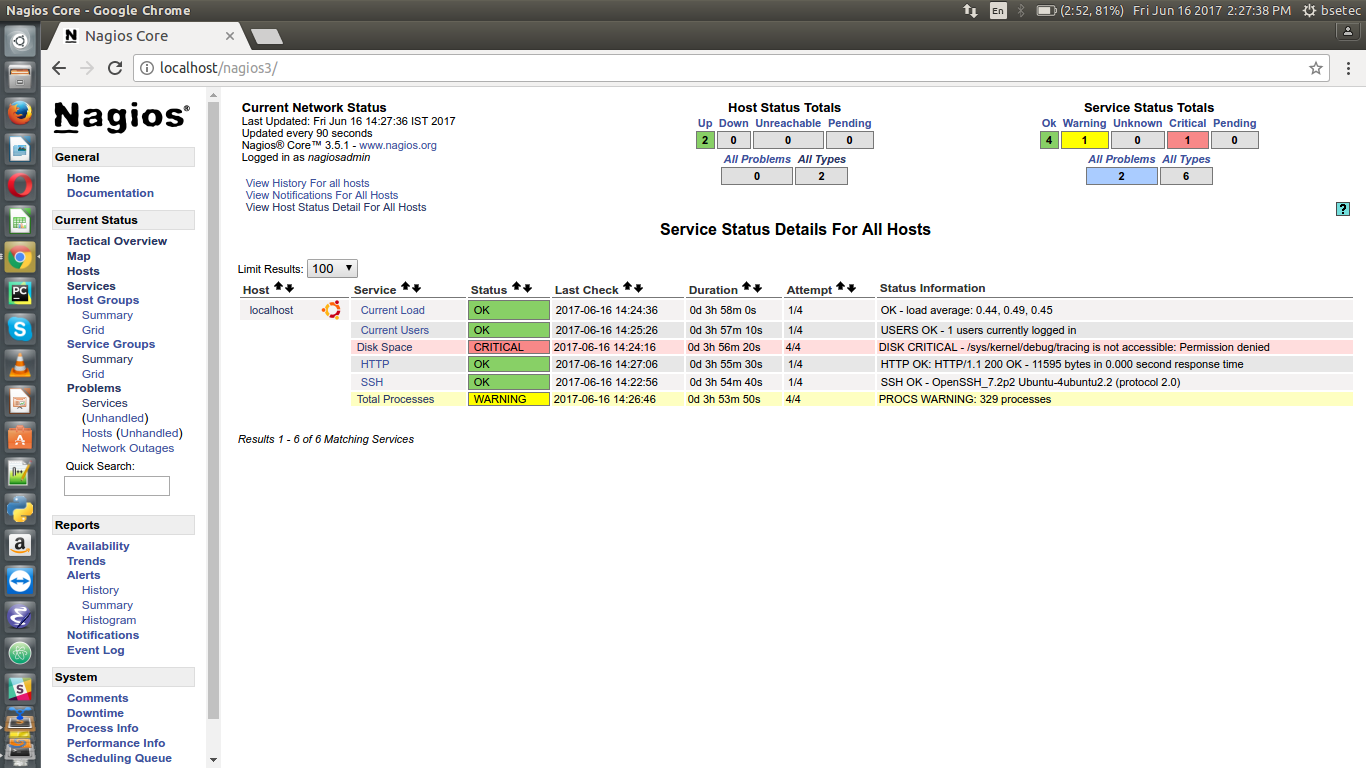The width and height of the screenshot is (1366, 768).
Task: Click the blue service All Problems count 2
Action: 1122,176
